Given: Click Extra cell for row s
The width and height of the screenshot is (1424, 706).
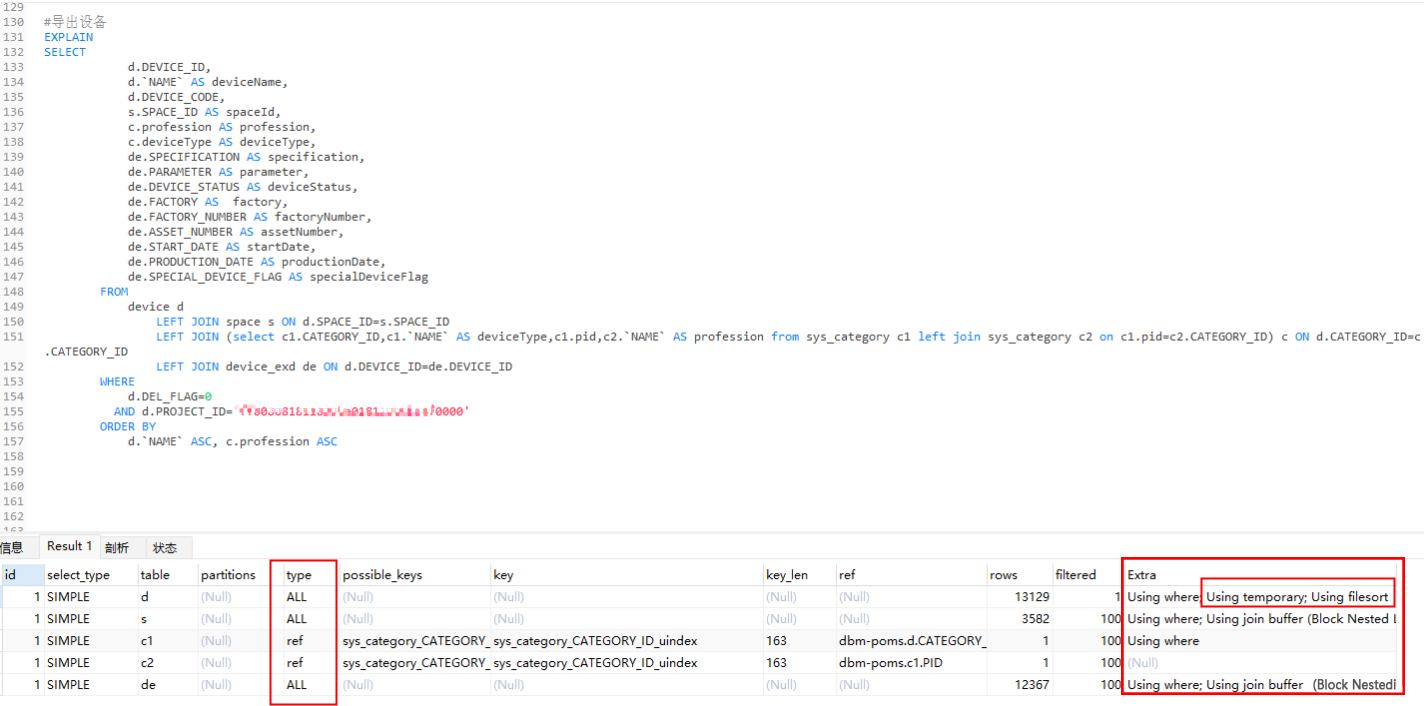Looking at the screenshot, I should pyautogui.click(x=1260, y=619).
